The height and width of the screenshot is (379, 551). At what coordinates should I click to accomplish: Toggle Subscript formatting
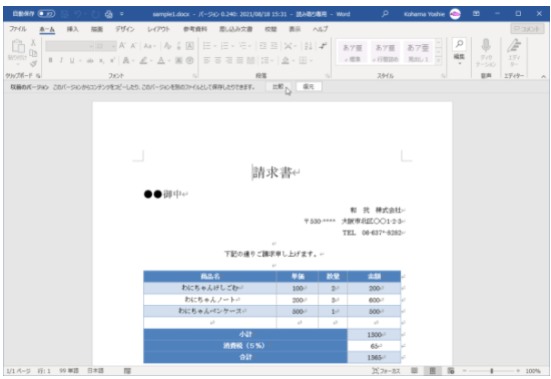coord(101,60)
